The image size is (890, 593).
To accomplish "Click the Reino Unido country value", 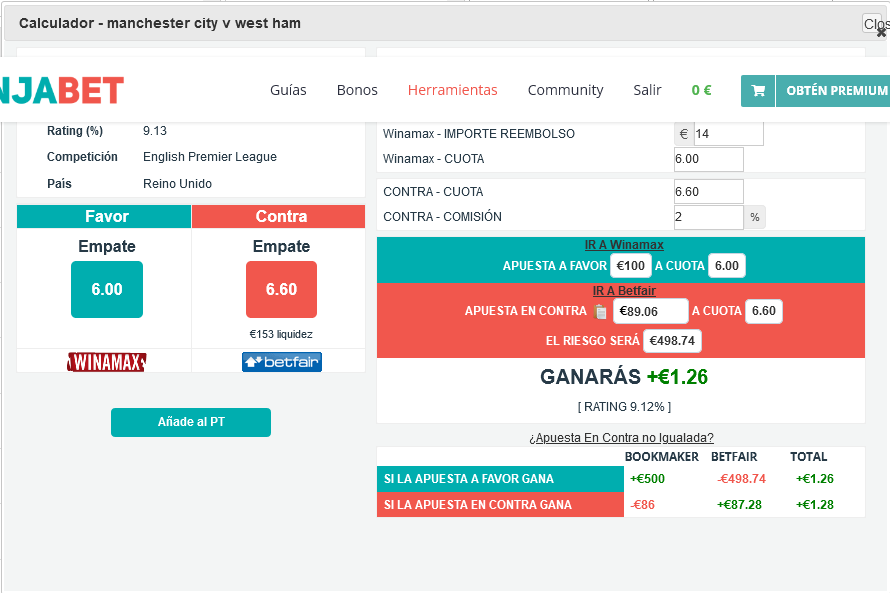I will 177,184.
